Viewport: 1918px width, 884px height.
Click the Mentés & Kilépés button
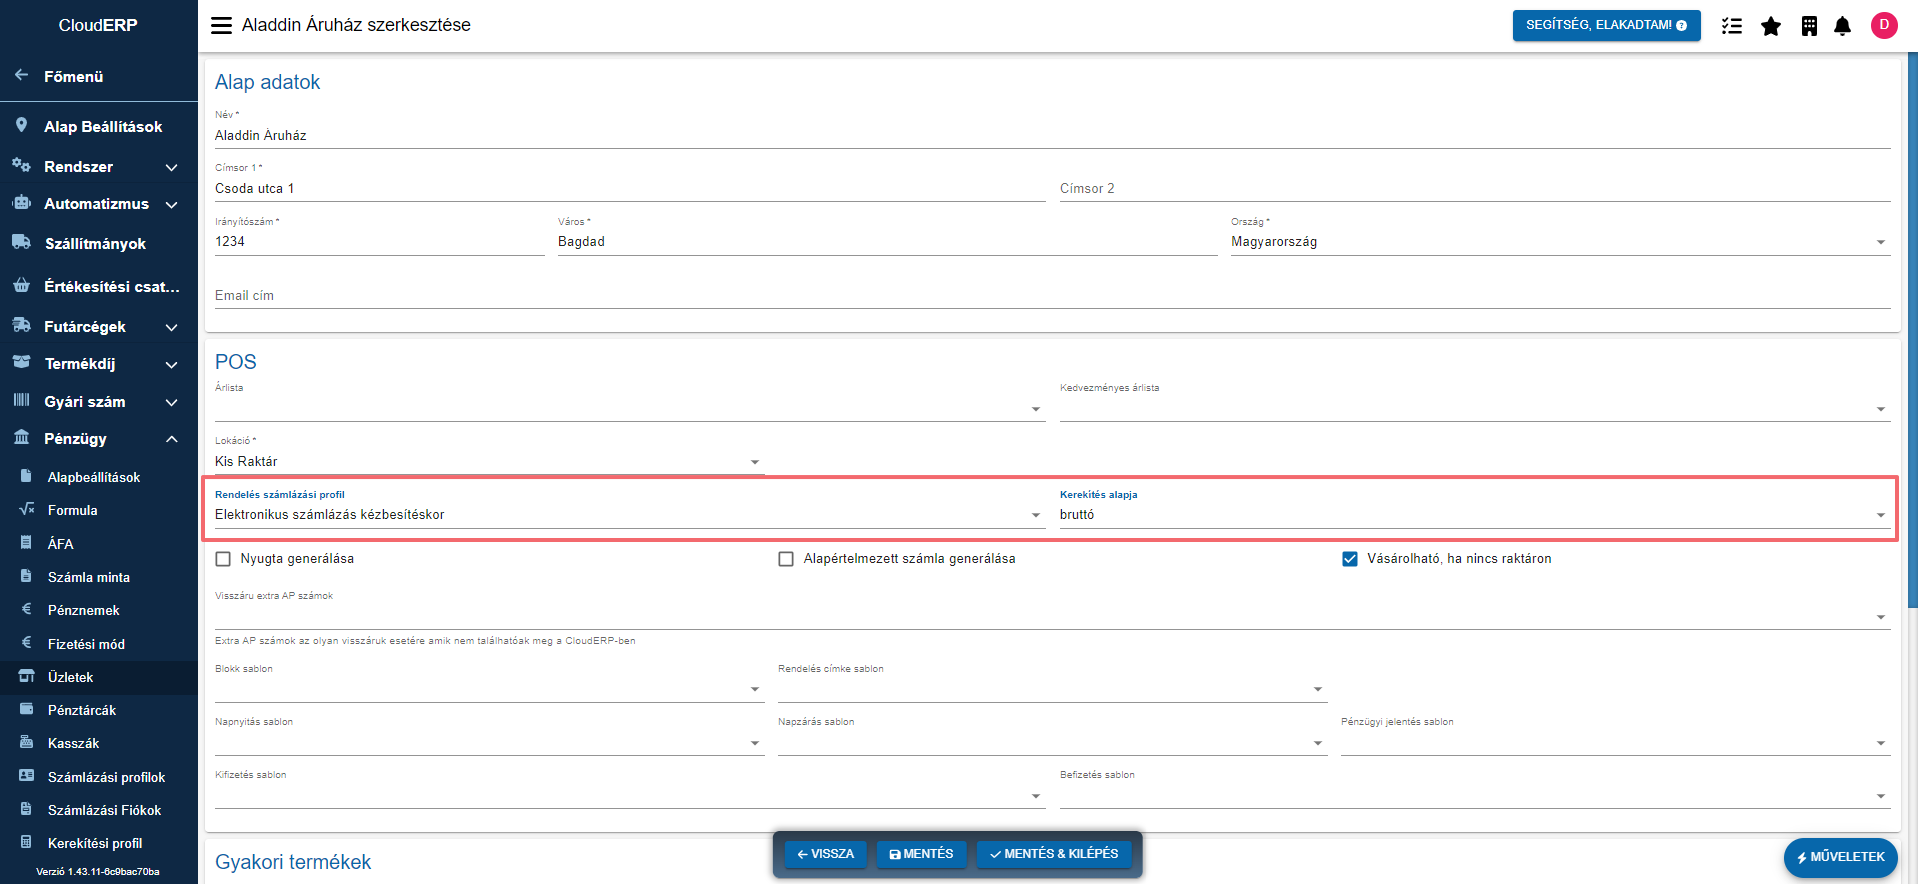pos(1054,854)
